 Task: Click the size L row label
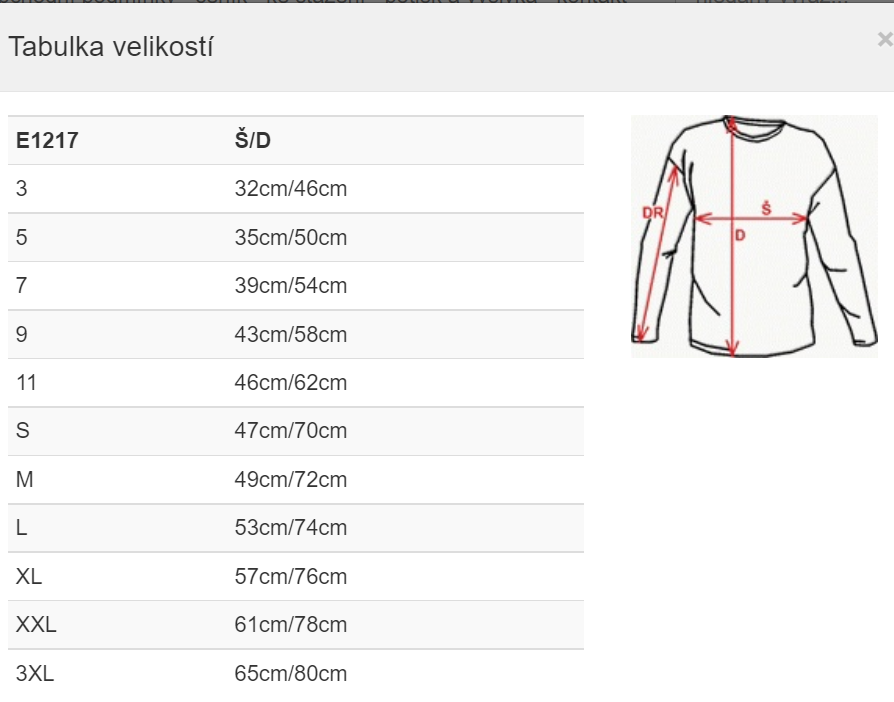point(22,528)
